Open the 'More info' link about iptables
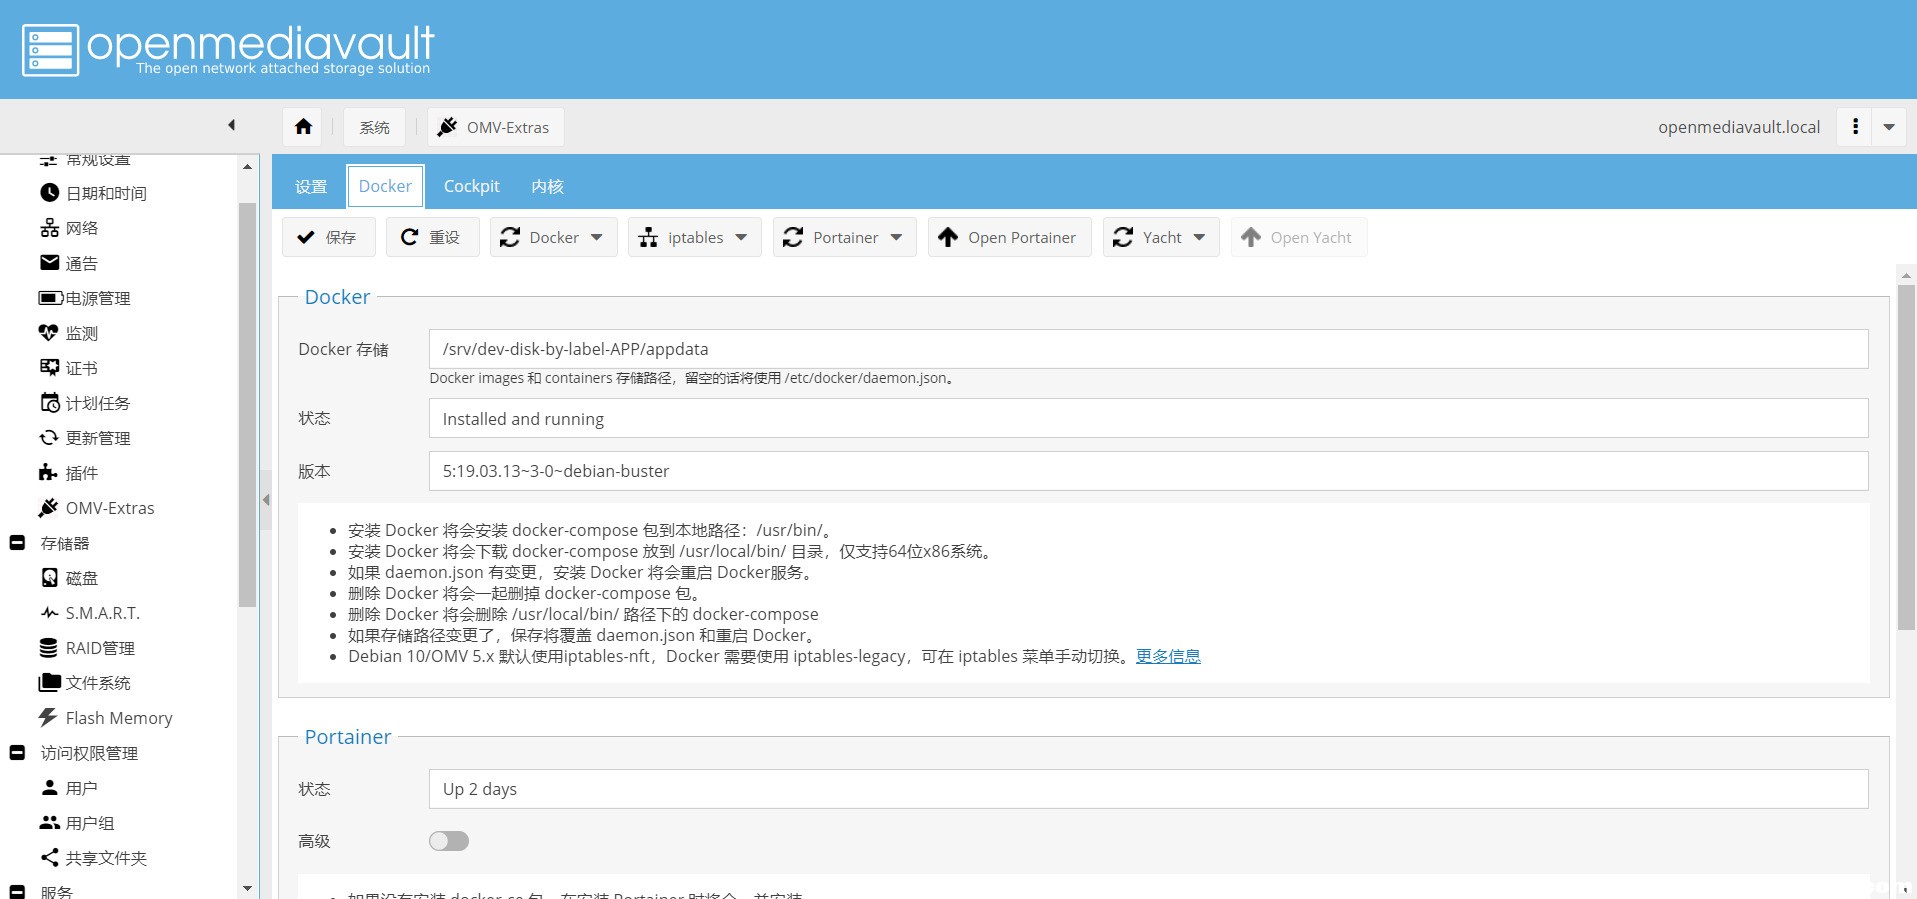 tap(1168, 657)
